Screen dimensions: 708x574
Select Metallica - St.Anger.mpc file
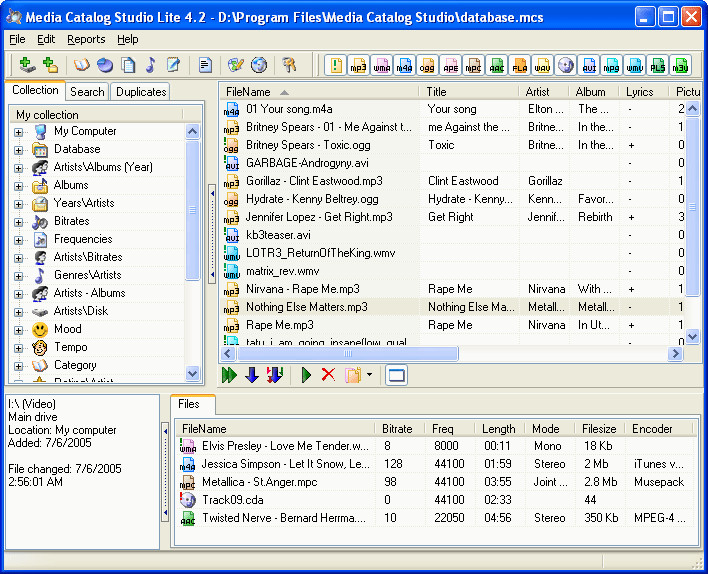434,482
